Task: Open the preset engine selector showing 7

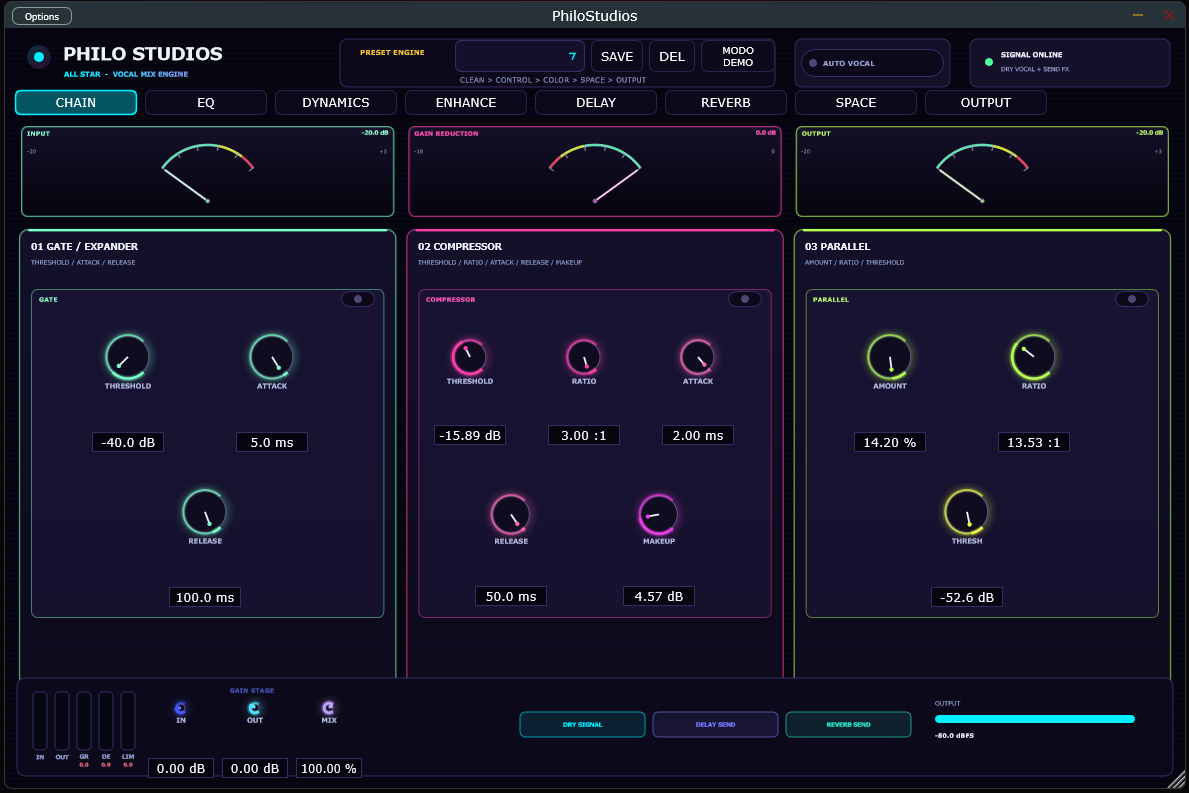Action: [x=519, y=56]
